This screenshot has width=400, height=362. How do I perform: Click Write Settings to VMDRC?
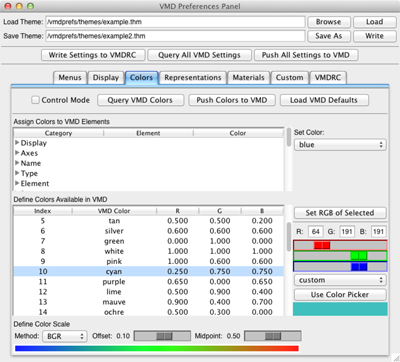(x=93, y=55)
